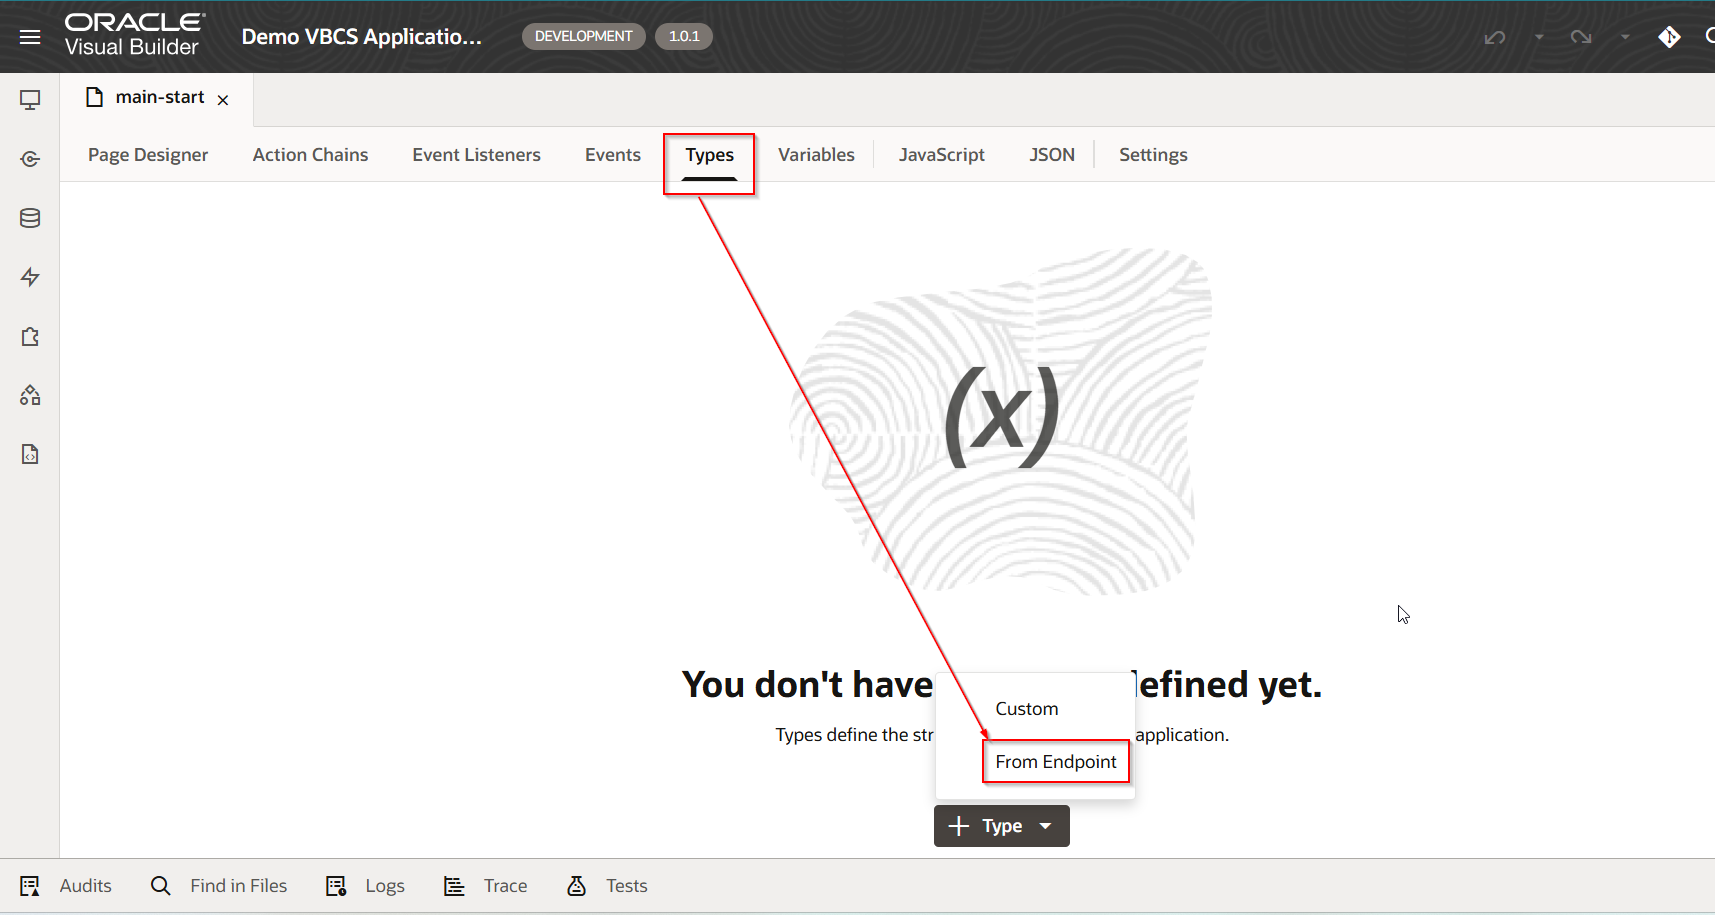Viewport: 1715px width, 915px height.
Task: Close the main-start editor tab
Action: pos(223,100)
